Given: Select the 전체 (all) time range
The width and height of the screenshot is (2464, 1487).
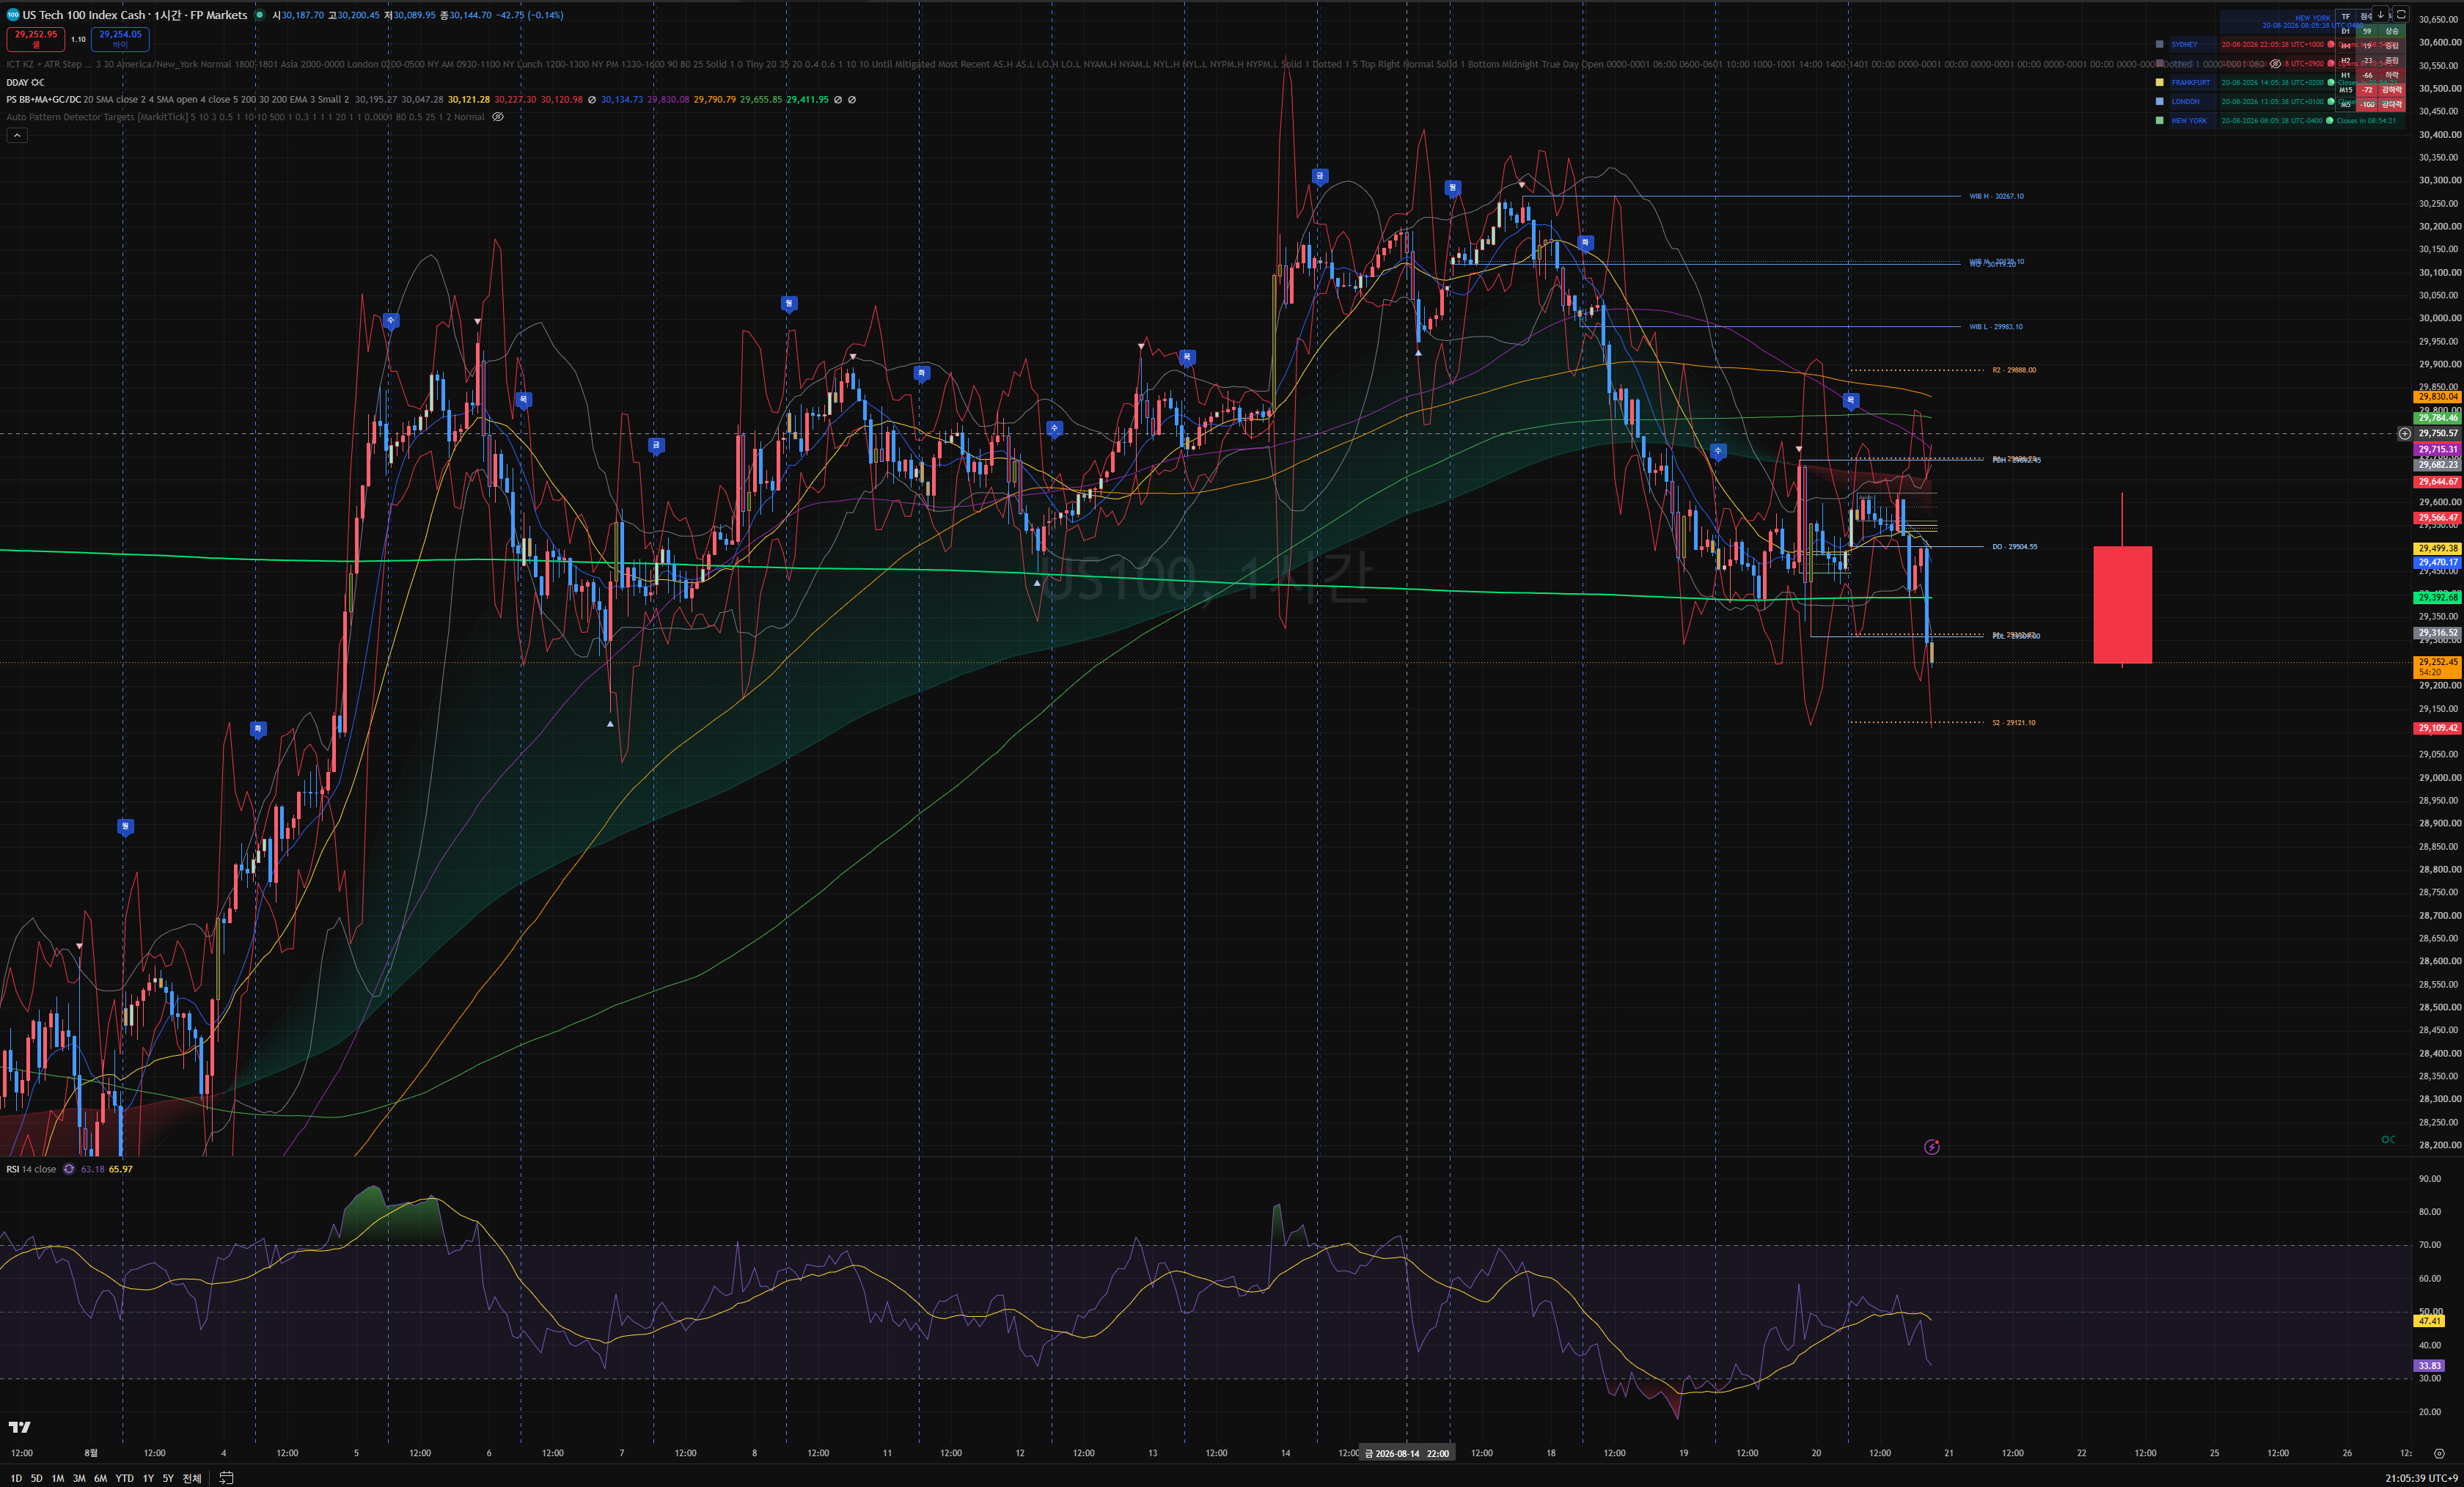Looking at the screenshot, I should (192, 1478).
